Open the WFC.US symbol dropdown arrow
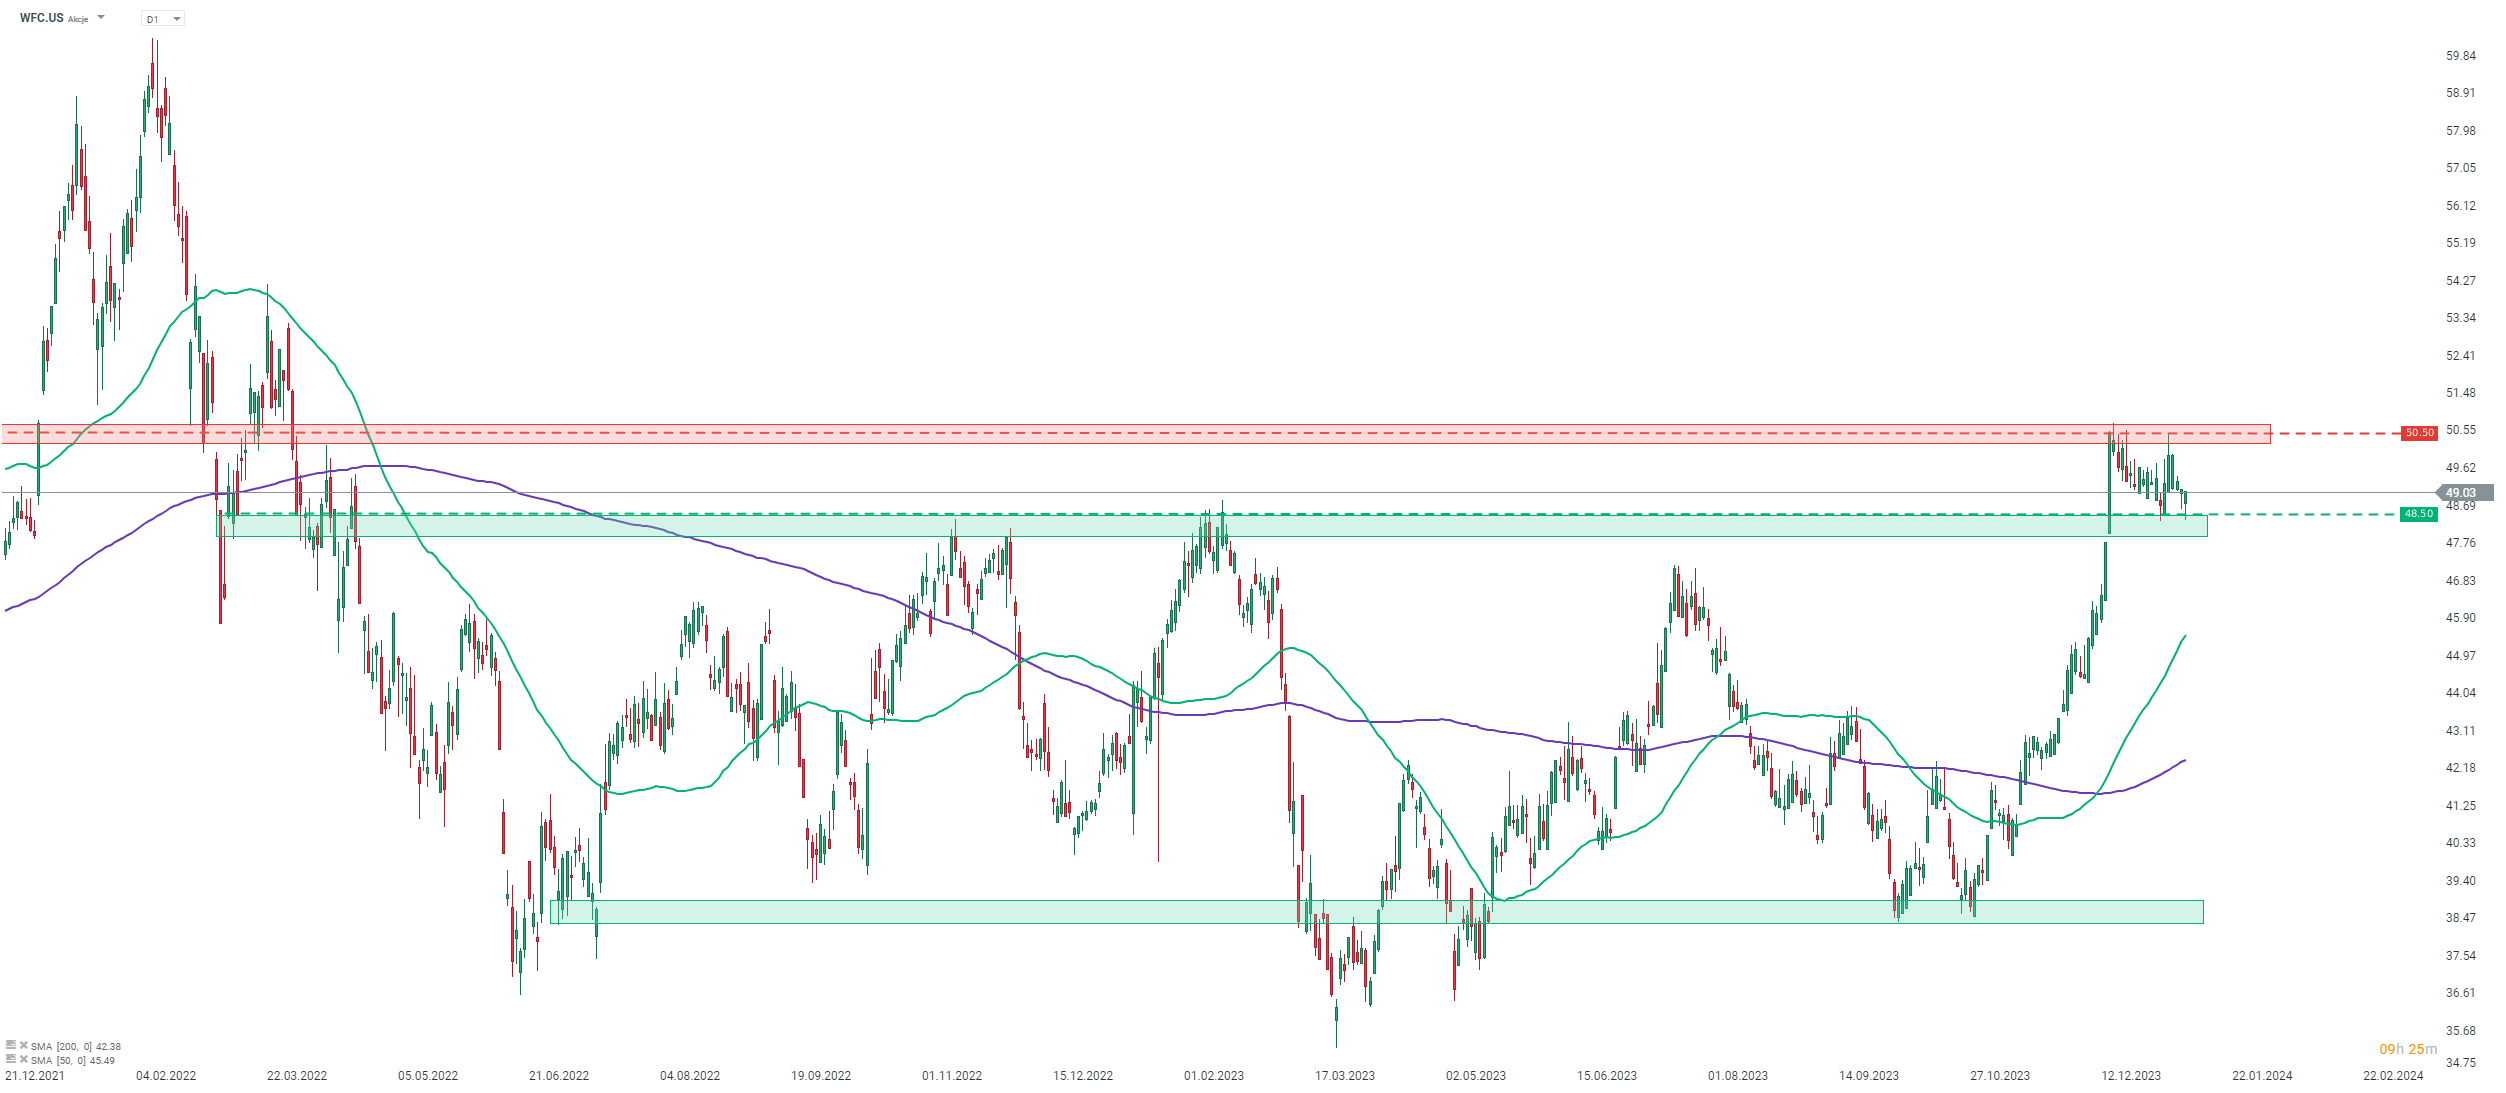 coord(101,18)
